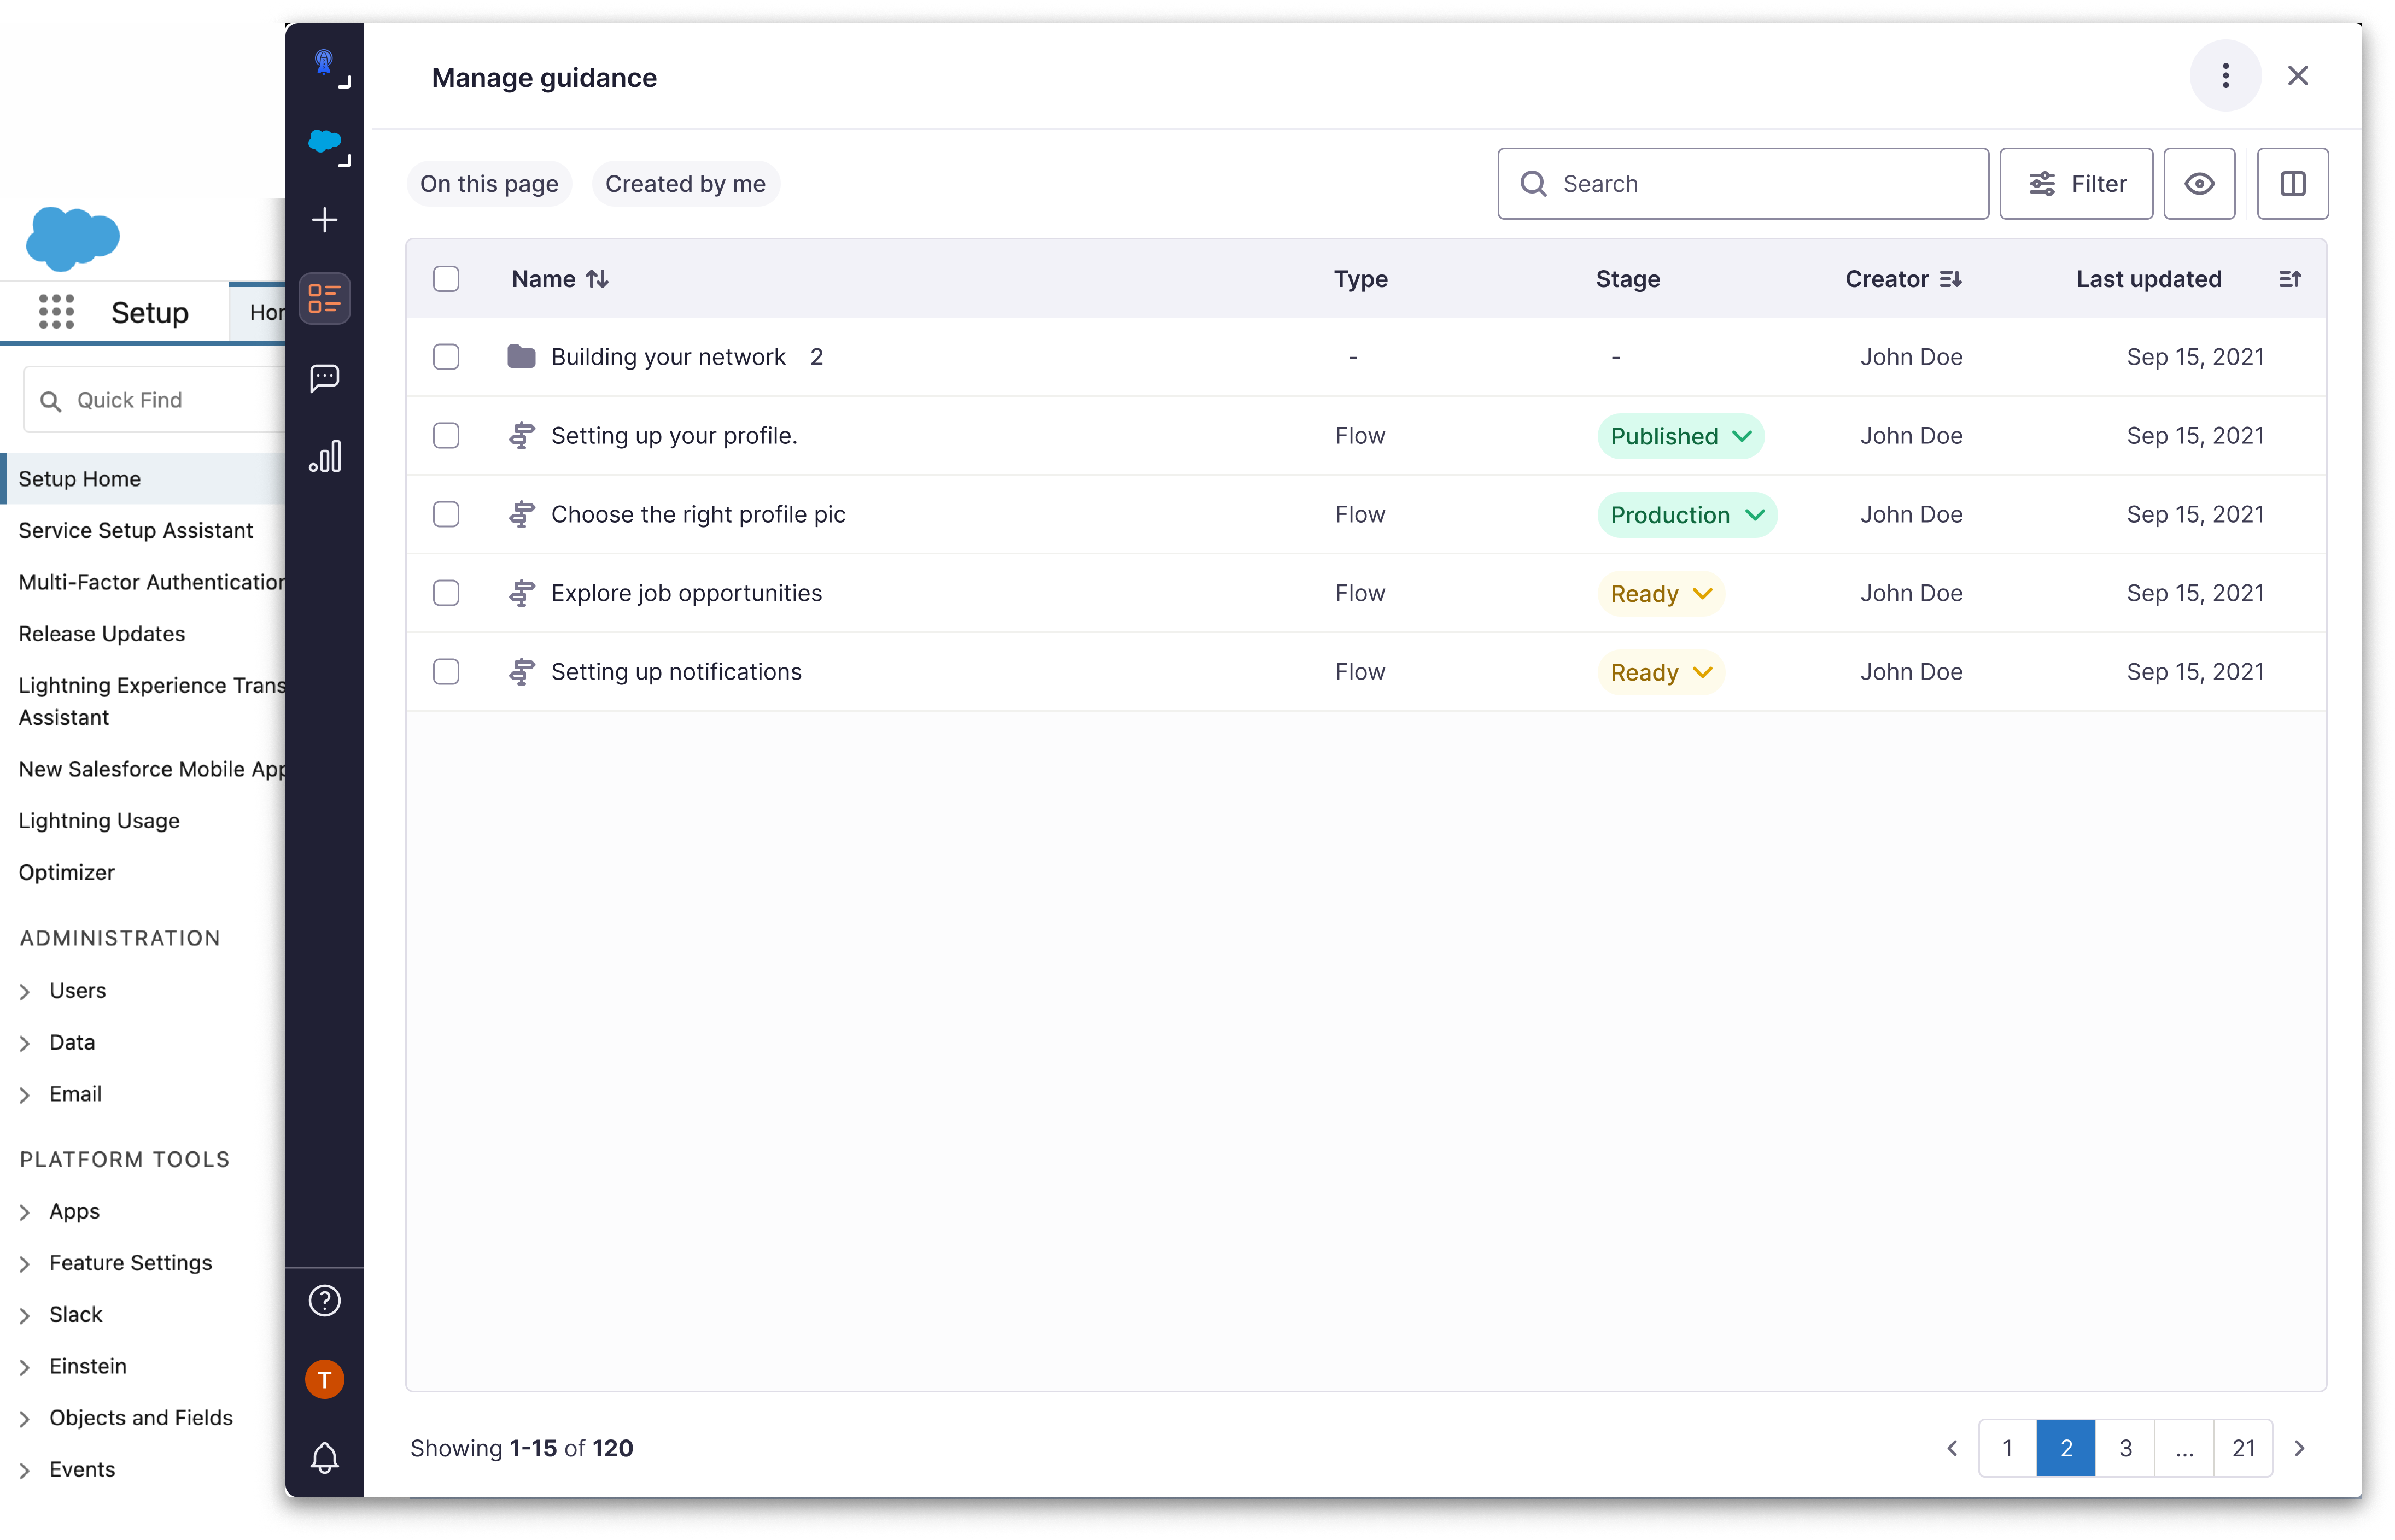Open the chat comments icon in sidebar

tap(324, 378)
